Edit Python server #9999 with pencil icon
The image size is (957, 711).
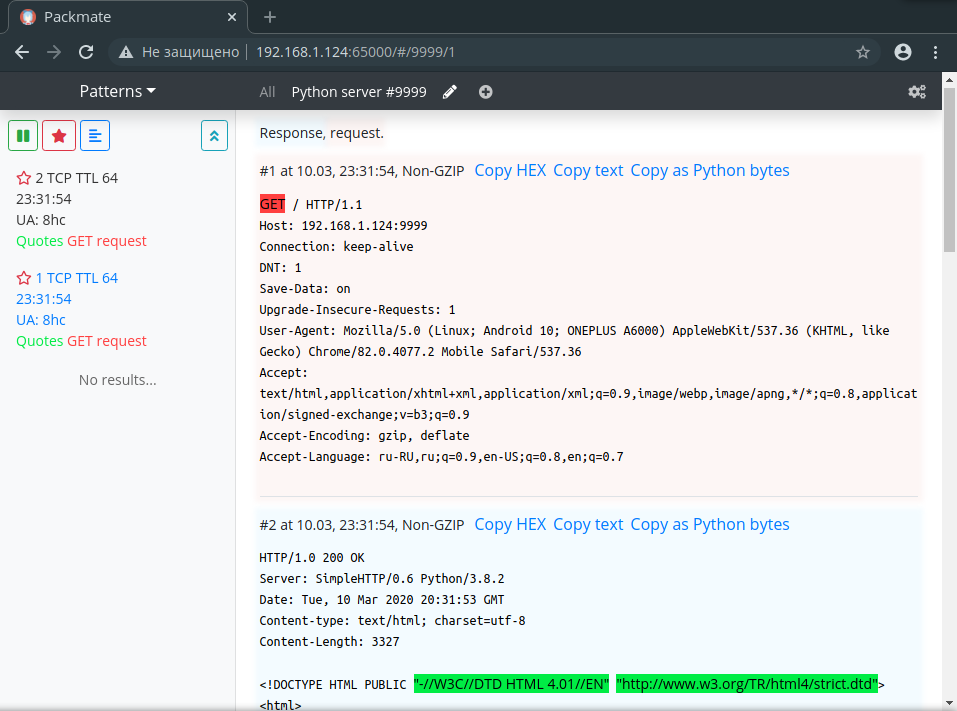point(450,92)
